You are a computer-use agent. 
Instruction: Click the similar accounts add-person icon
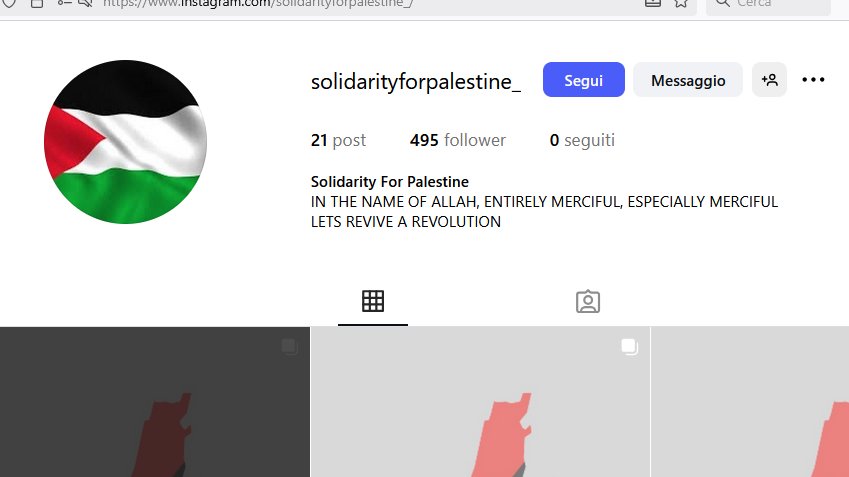coord(769,80)
